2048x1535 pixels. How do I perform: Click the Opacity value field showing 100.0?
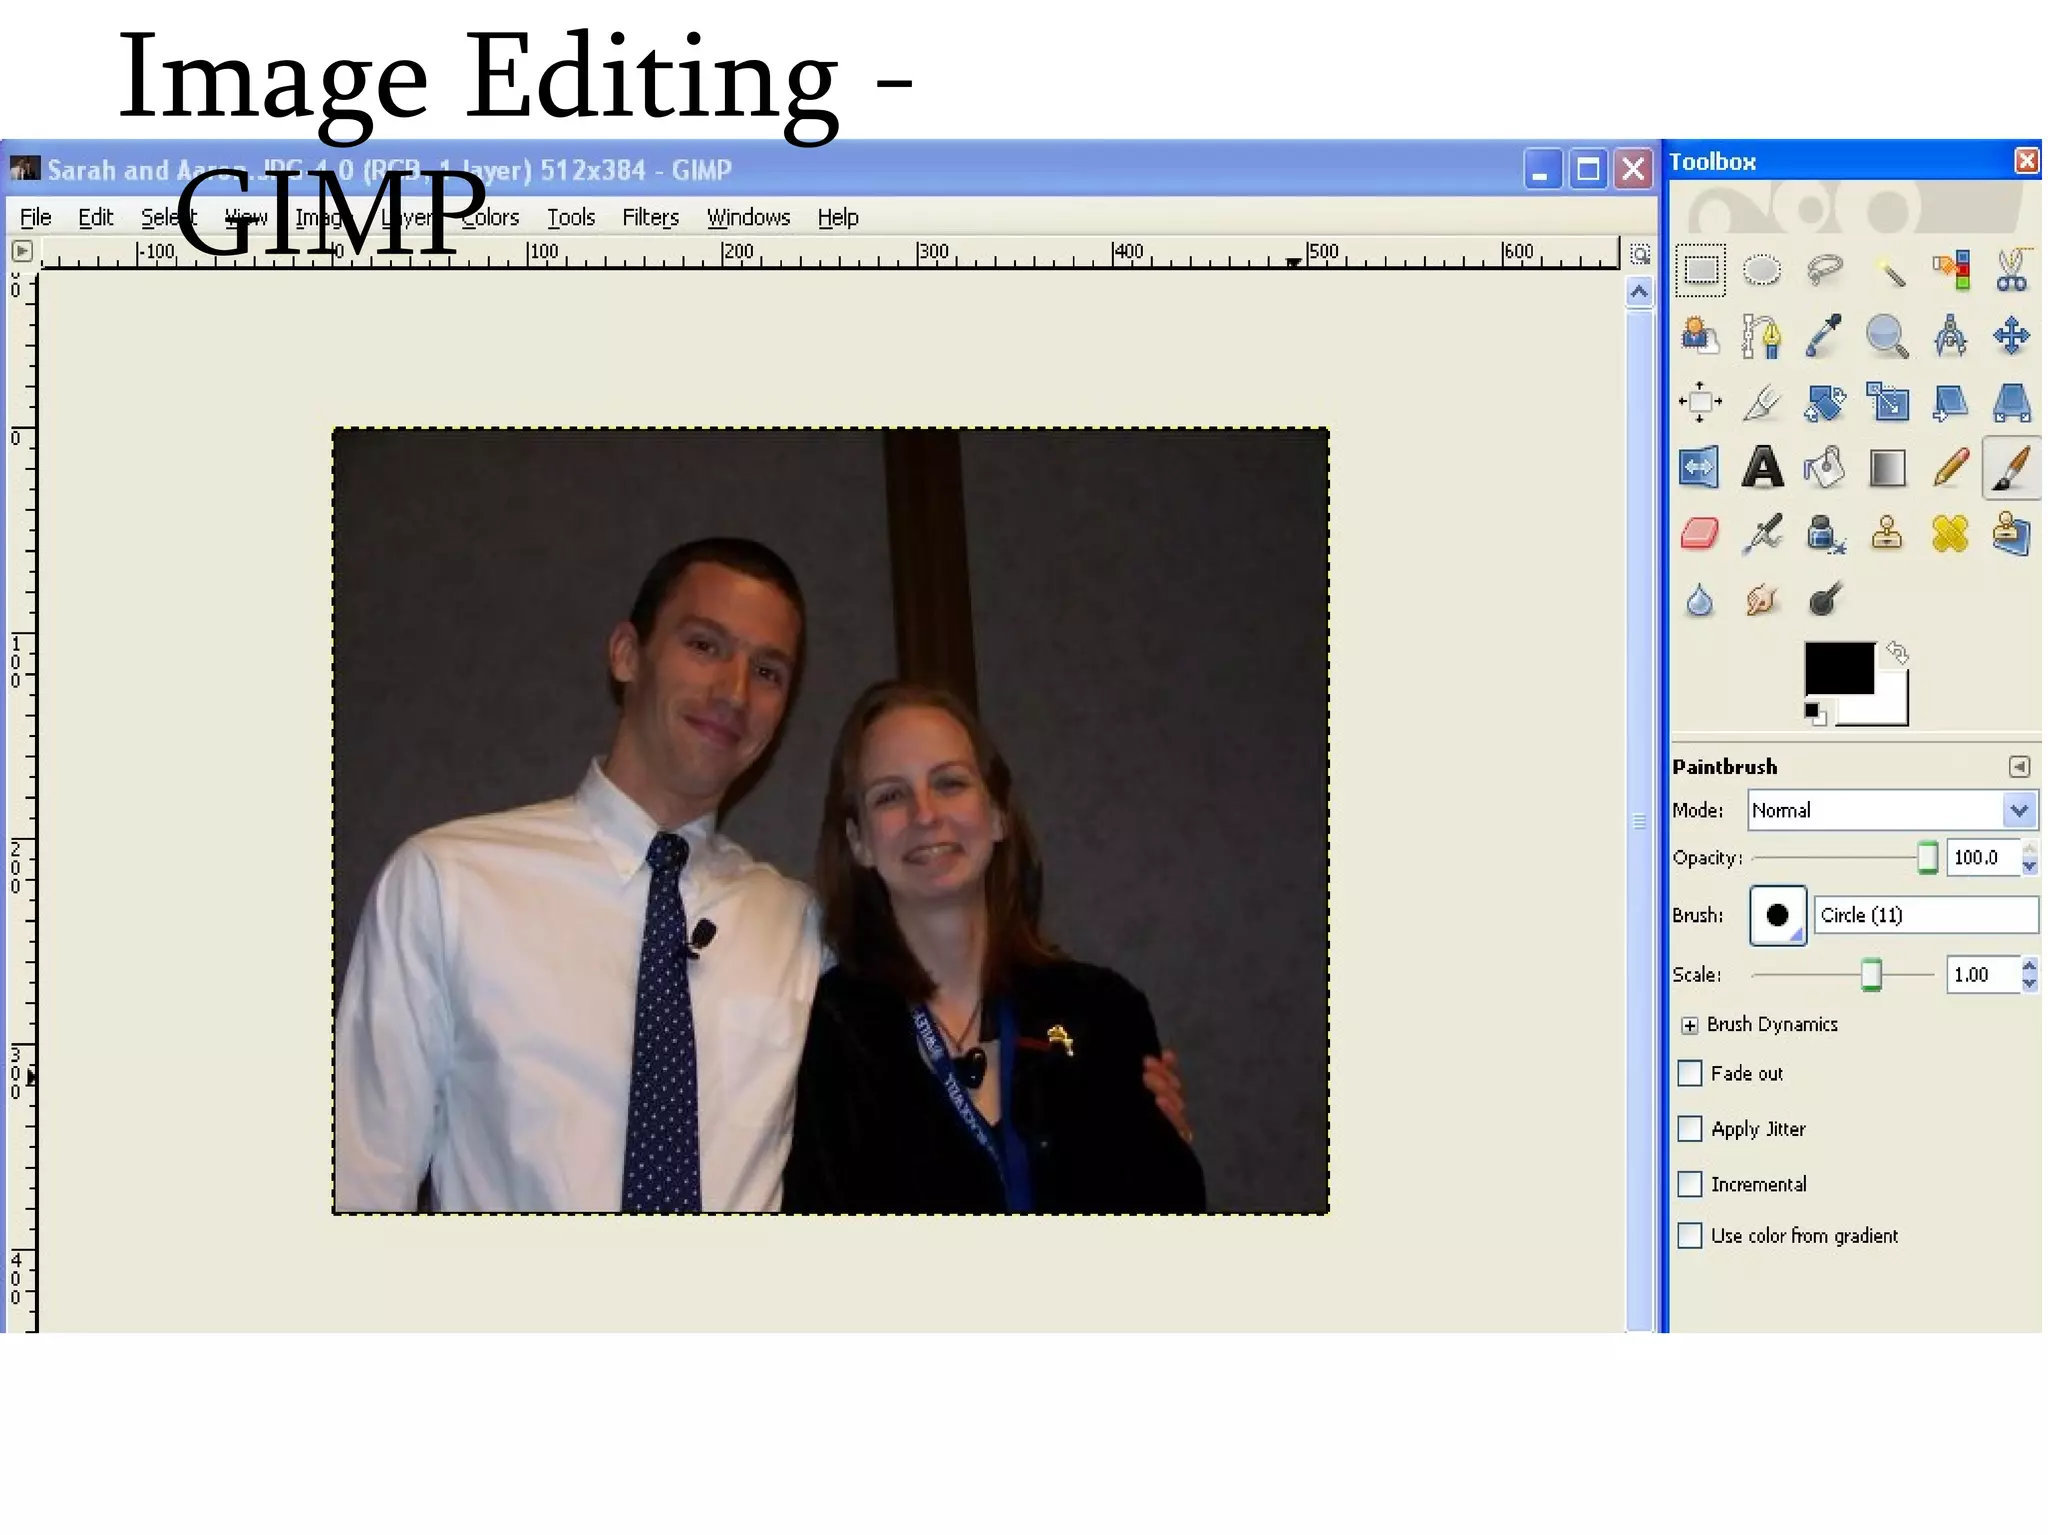click(x=1984, y=857)
